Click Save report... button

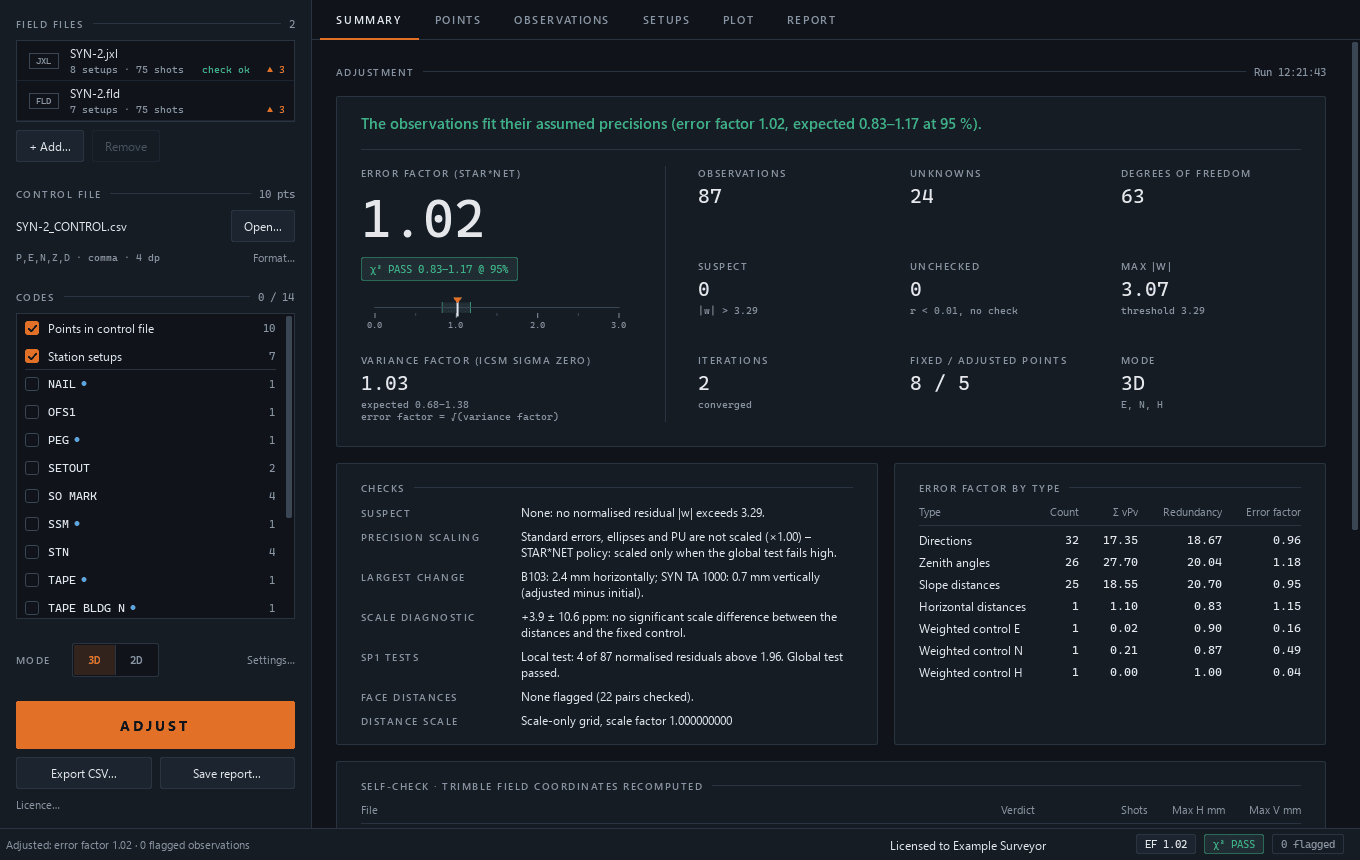[227, 773]
